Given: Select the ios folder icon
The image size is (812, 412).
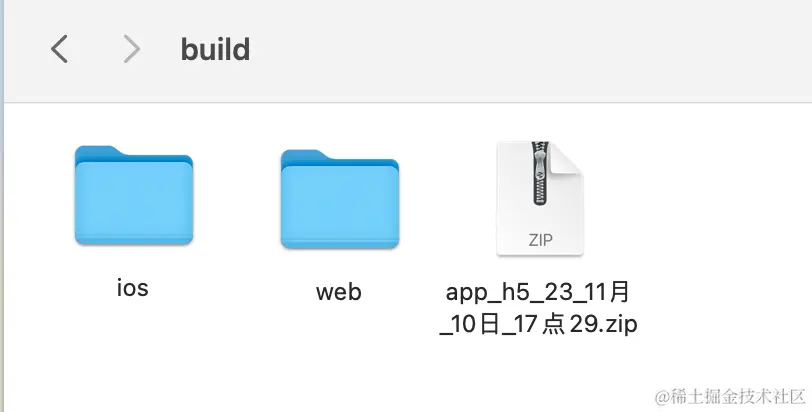Looking at the screenshot, I should [133, 200].
